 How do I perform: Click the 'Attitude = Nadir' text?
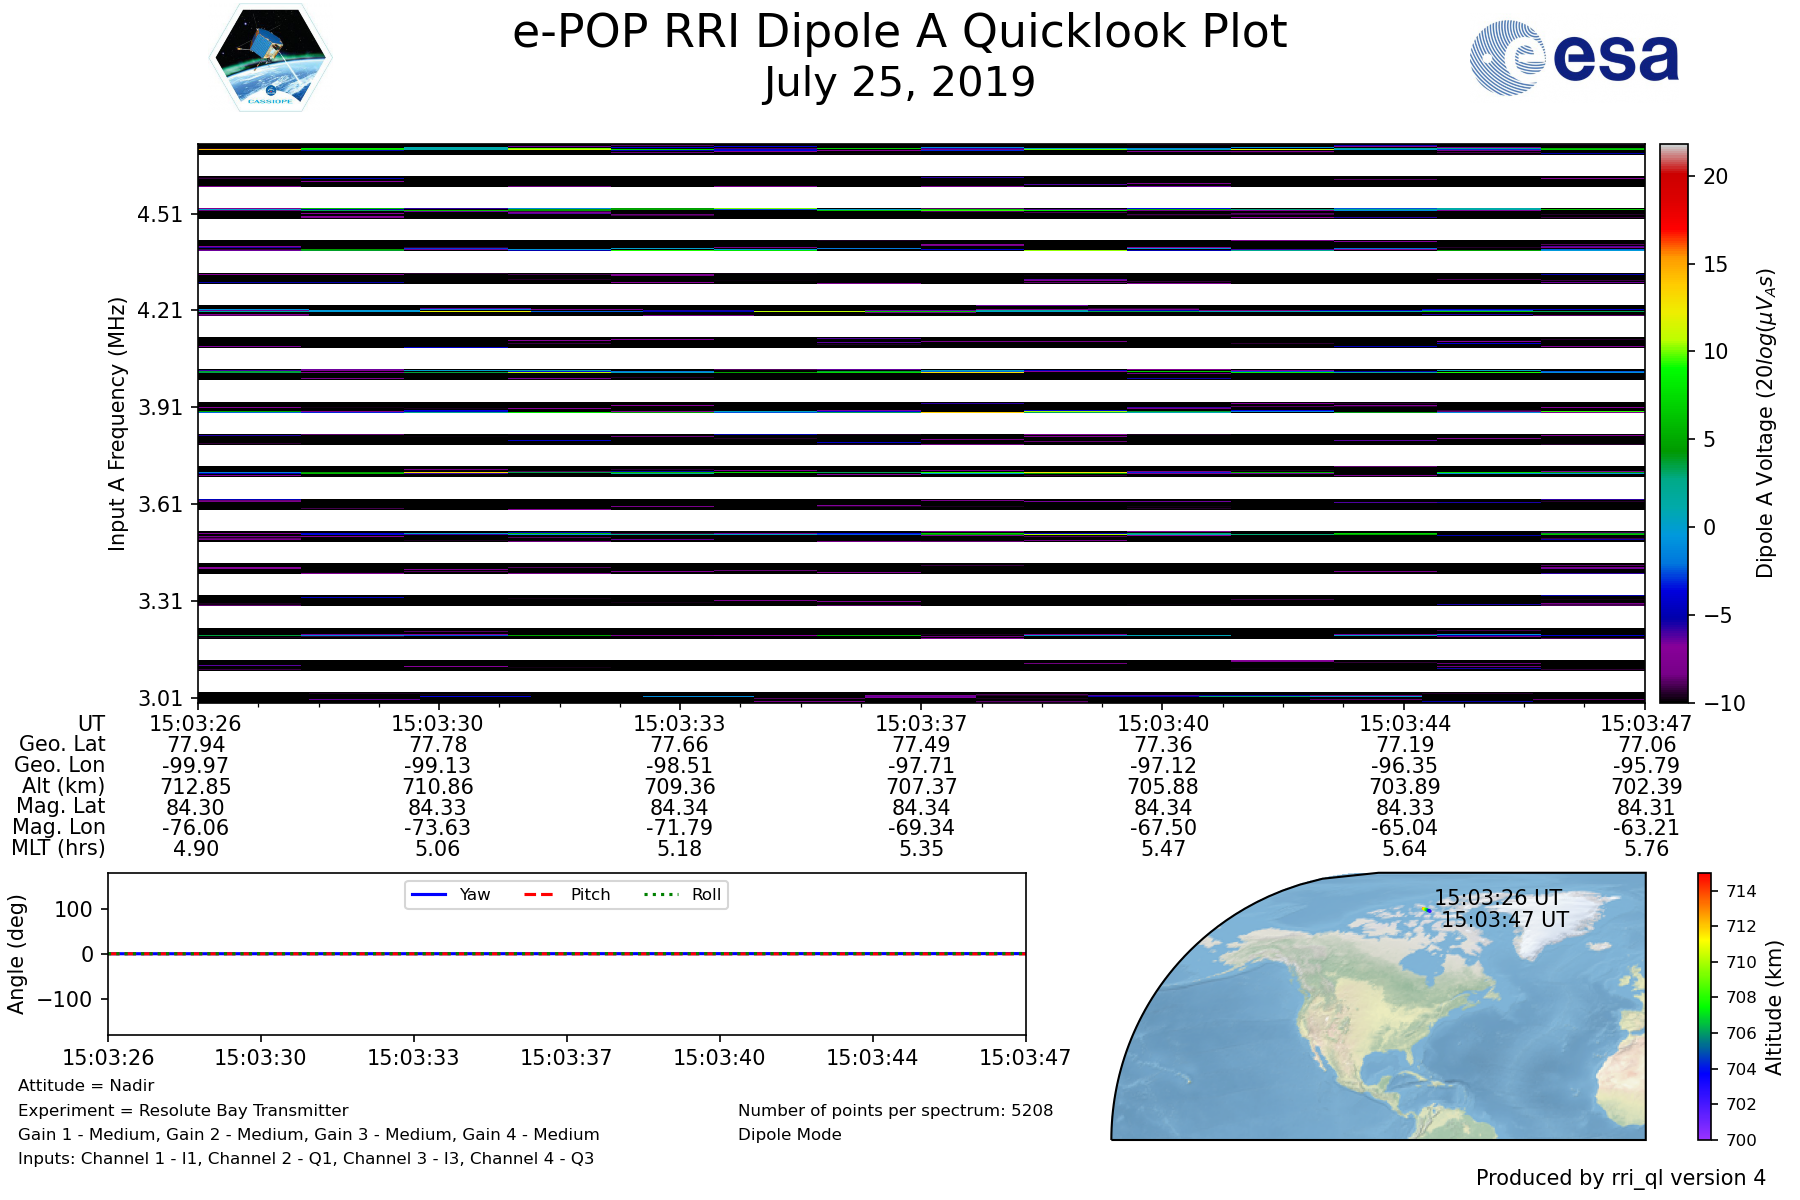coord(86,1085)
